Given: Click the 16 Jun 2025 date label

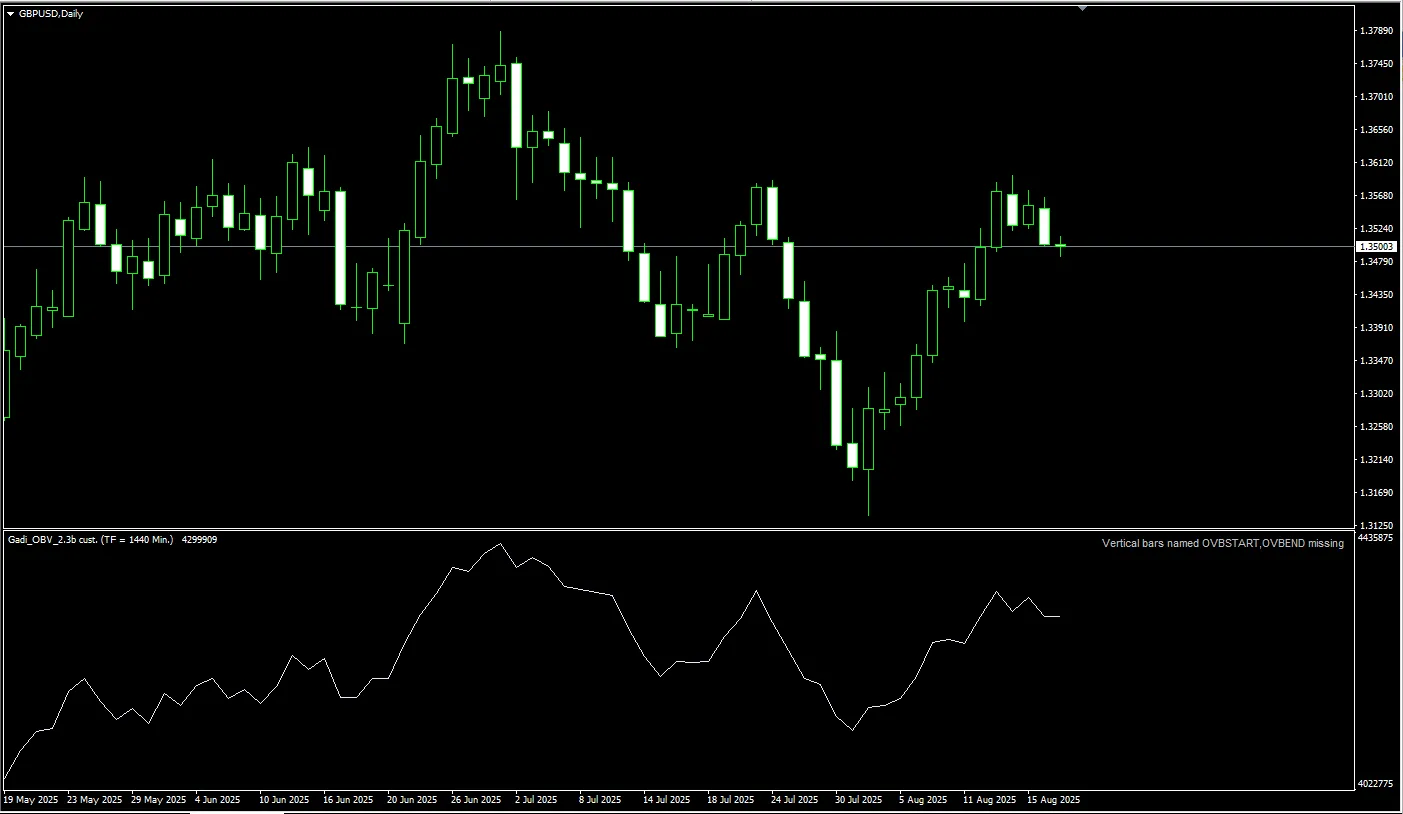Looking at the screenshot, I should tap(349, 800).
